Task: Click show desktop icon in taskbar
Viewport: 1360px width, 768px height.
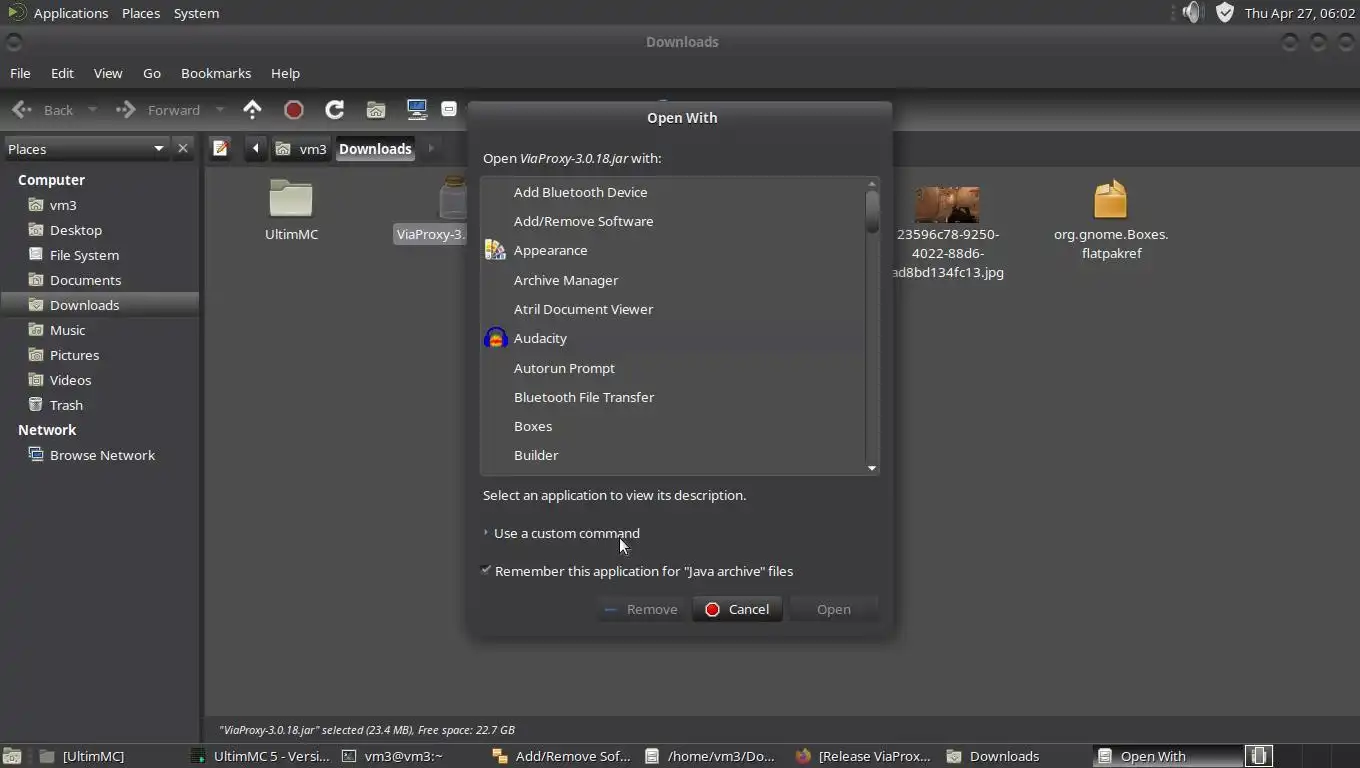Action: (13, 756)
